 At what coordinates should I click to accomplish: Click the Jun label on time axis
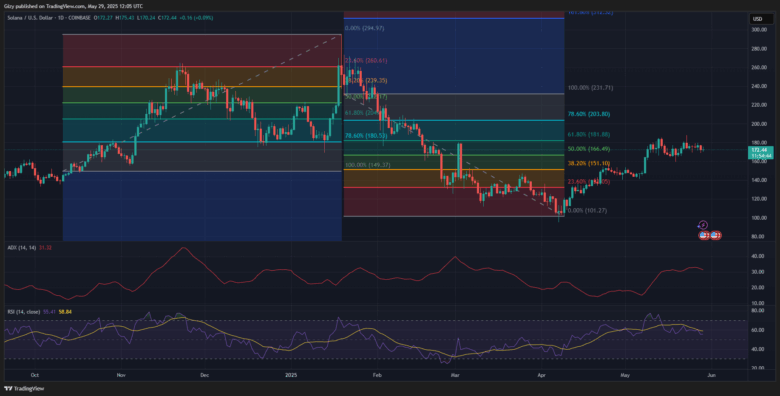click(x=711, y=376)
